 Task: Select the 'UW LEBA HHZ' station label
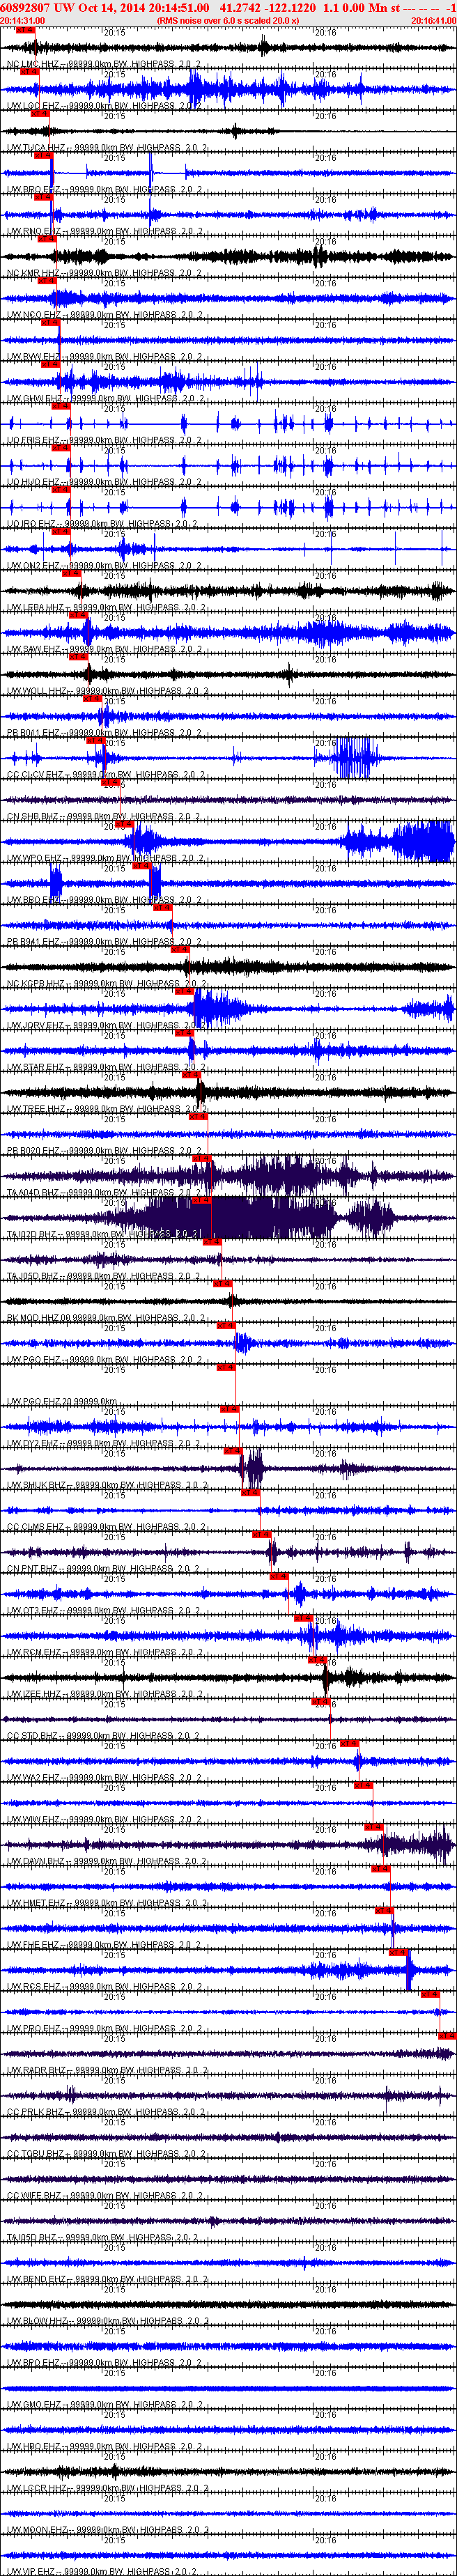[36, 608]
